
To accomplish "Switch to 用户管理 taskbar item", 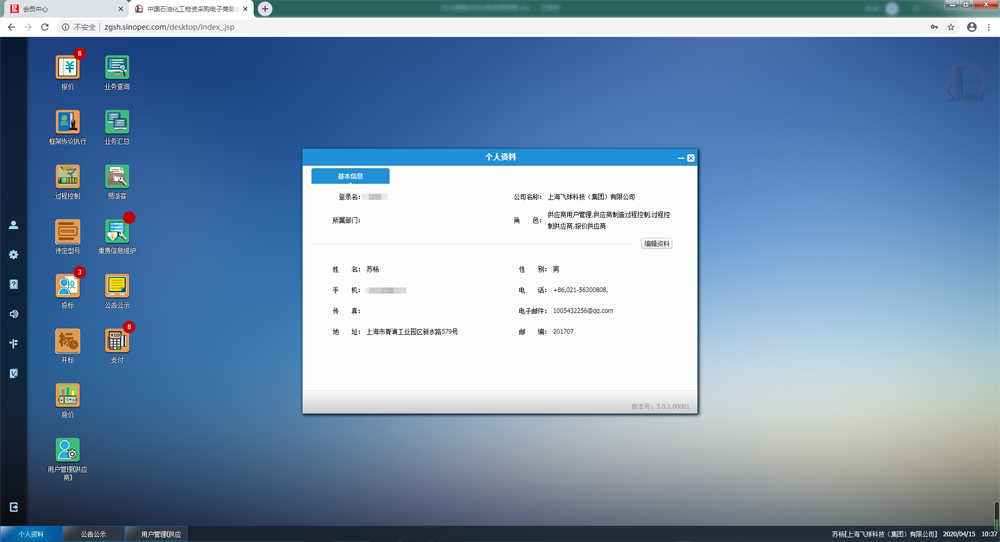I will (x=156, y=534).
